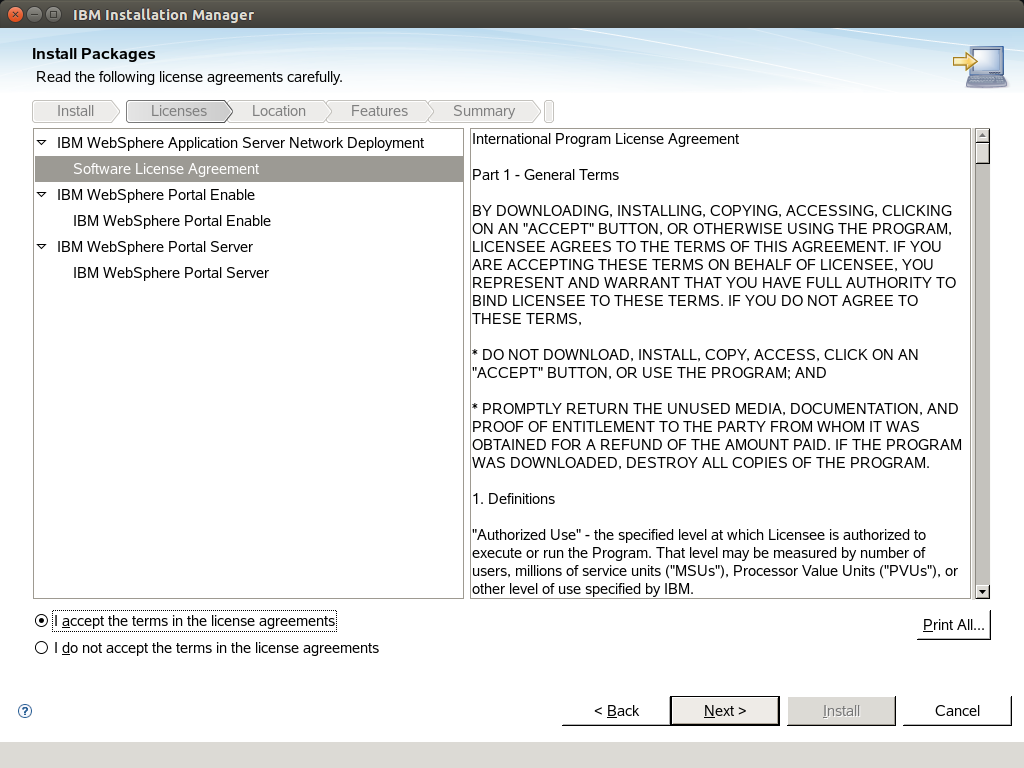1024x768 pixels.
Task: Minimize the IBM Installation Manager window
Action: (35, 14)
